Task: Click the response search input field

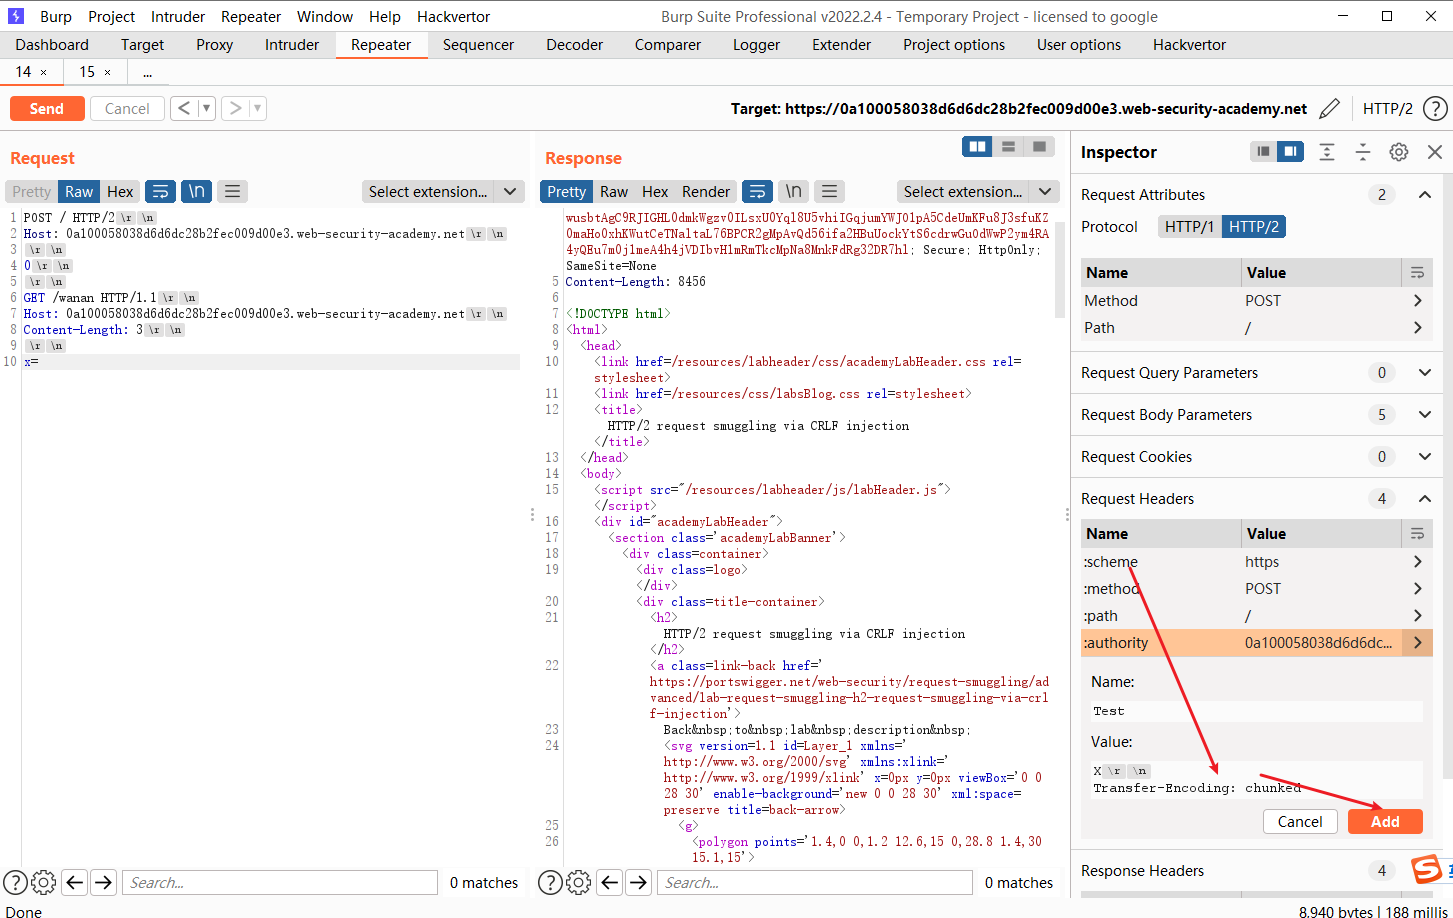Action: (x=815, y=882)
